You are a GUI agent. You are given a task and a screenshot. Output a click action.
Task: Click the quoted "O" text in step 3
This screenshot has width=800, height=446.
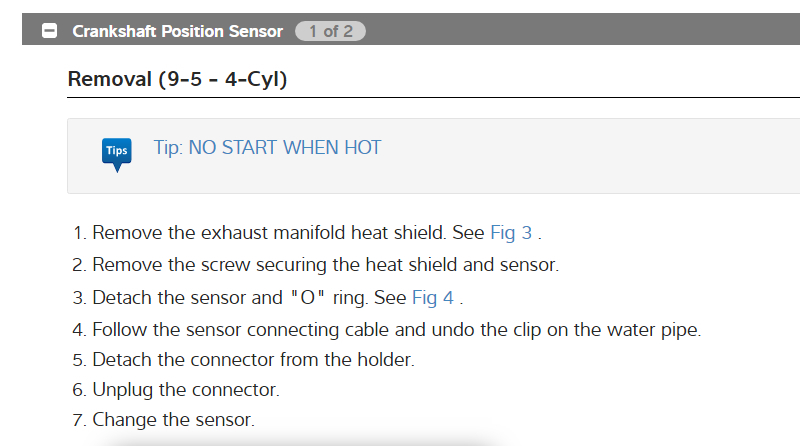pos(308,297)
